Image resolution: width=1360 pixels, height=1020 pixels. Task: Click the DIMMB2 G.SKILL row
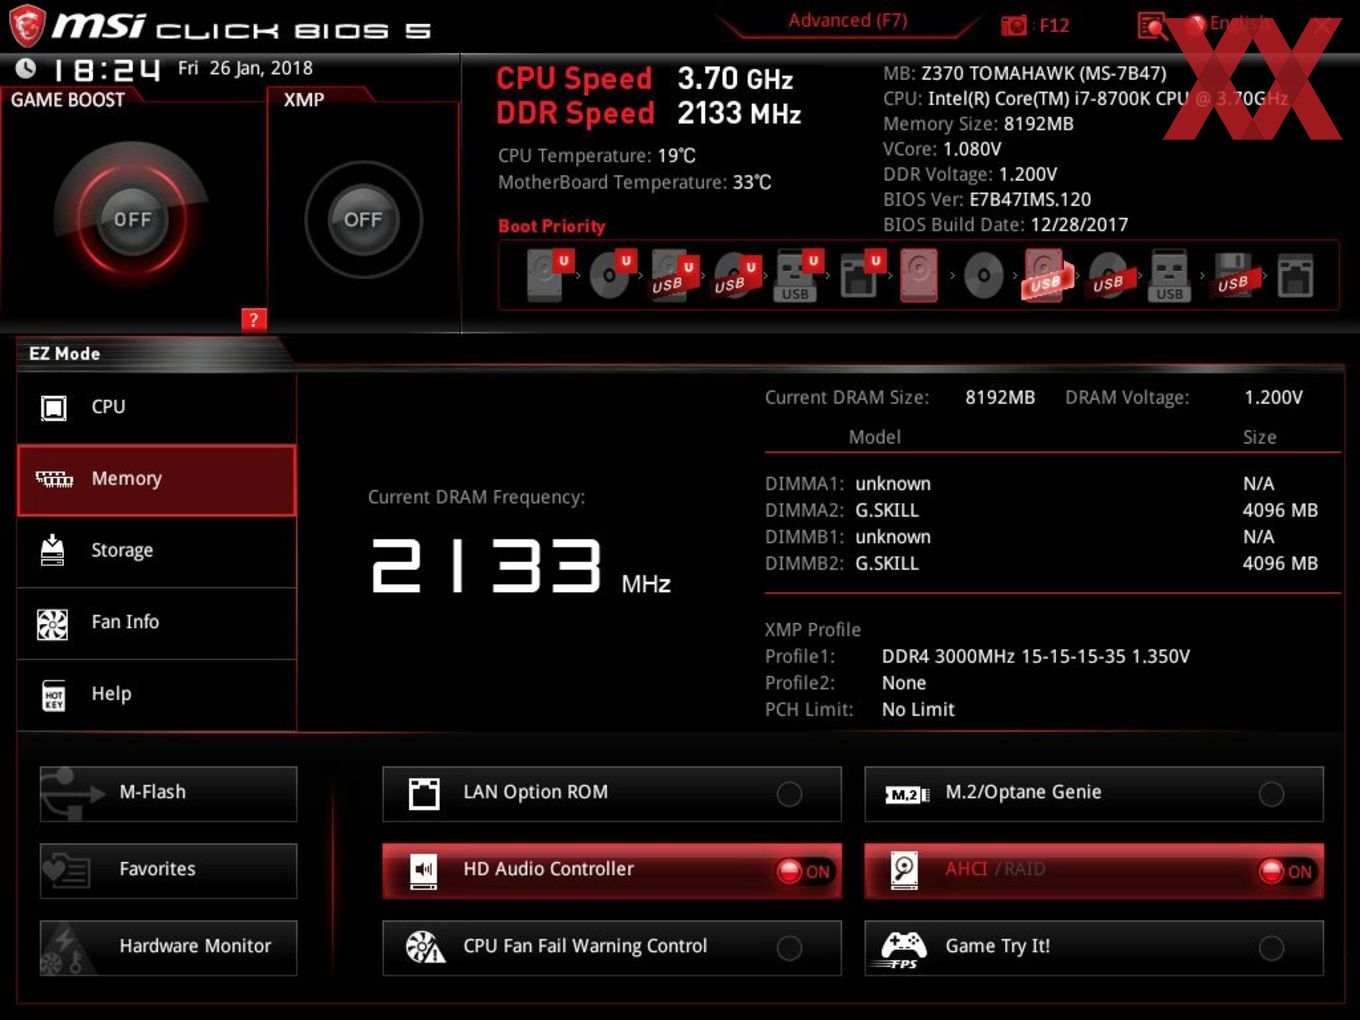click(x=1041, y=563)
